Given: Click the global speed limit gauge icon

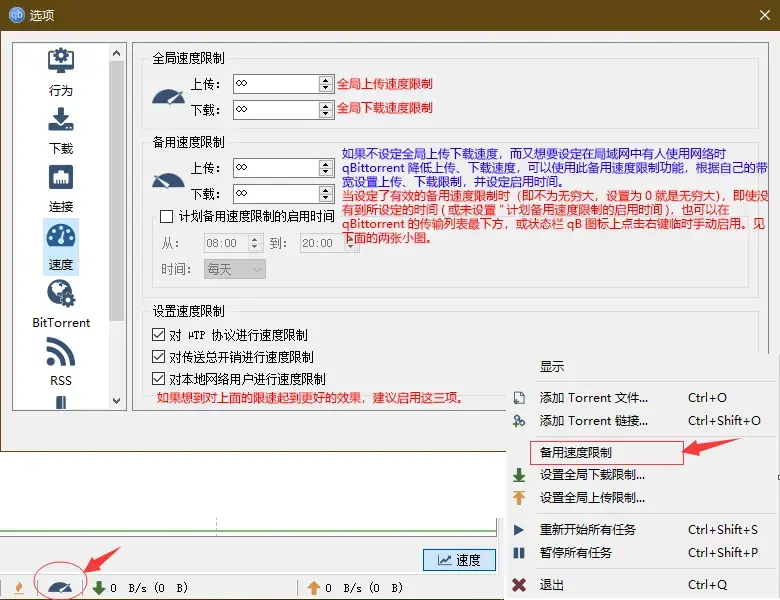Looking at the screenshot, I should [x=168, y=96].
